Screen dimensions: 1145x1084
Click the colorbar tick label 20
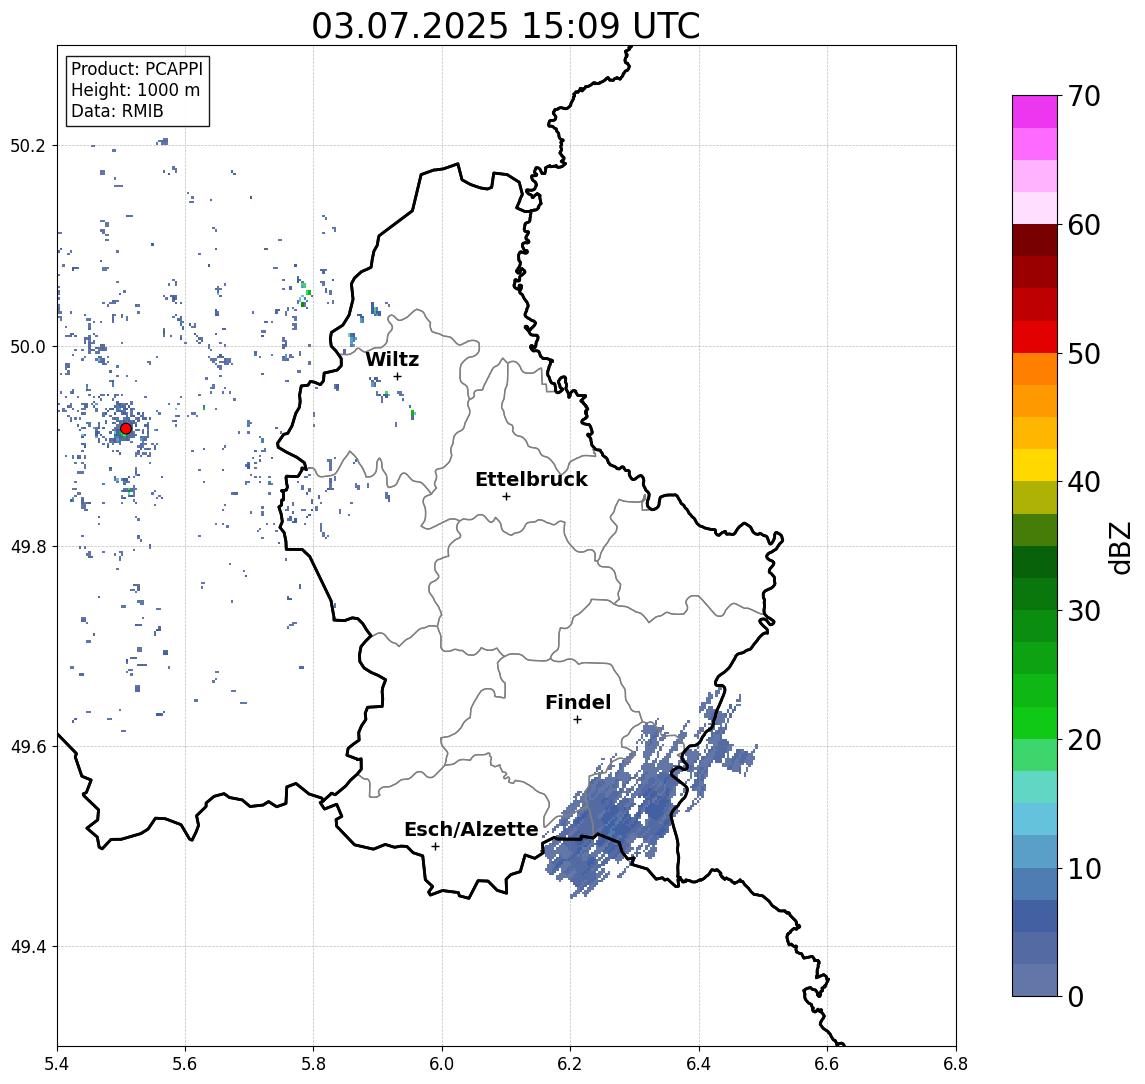point(1084,739)
